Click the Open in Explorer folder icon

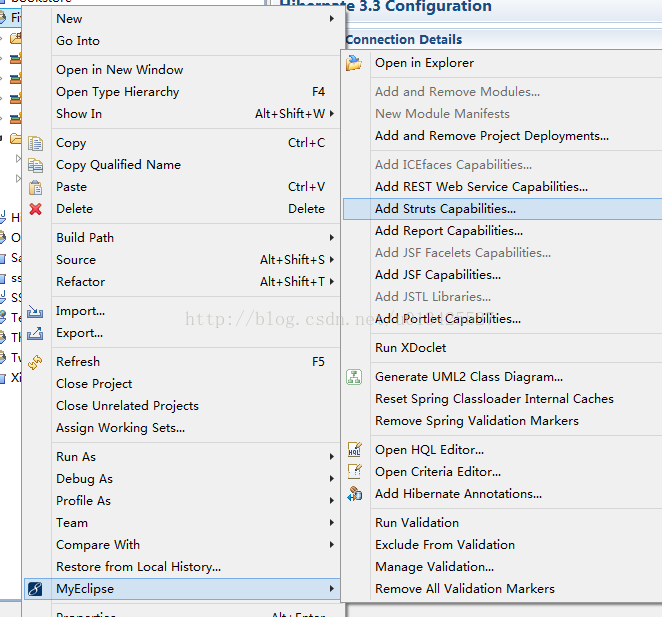tap(354, 63)
